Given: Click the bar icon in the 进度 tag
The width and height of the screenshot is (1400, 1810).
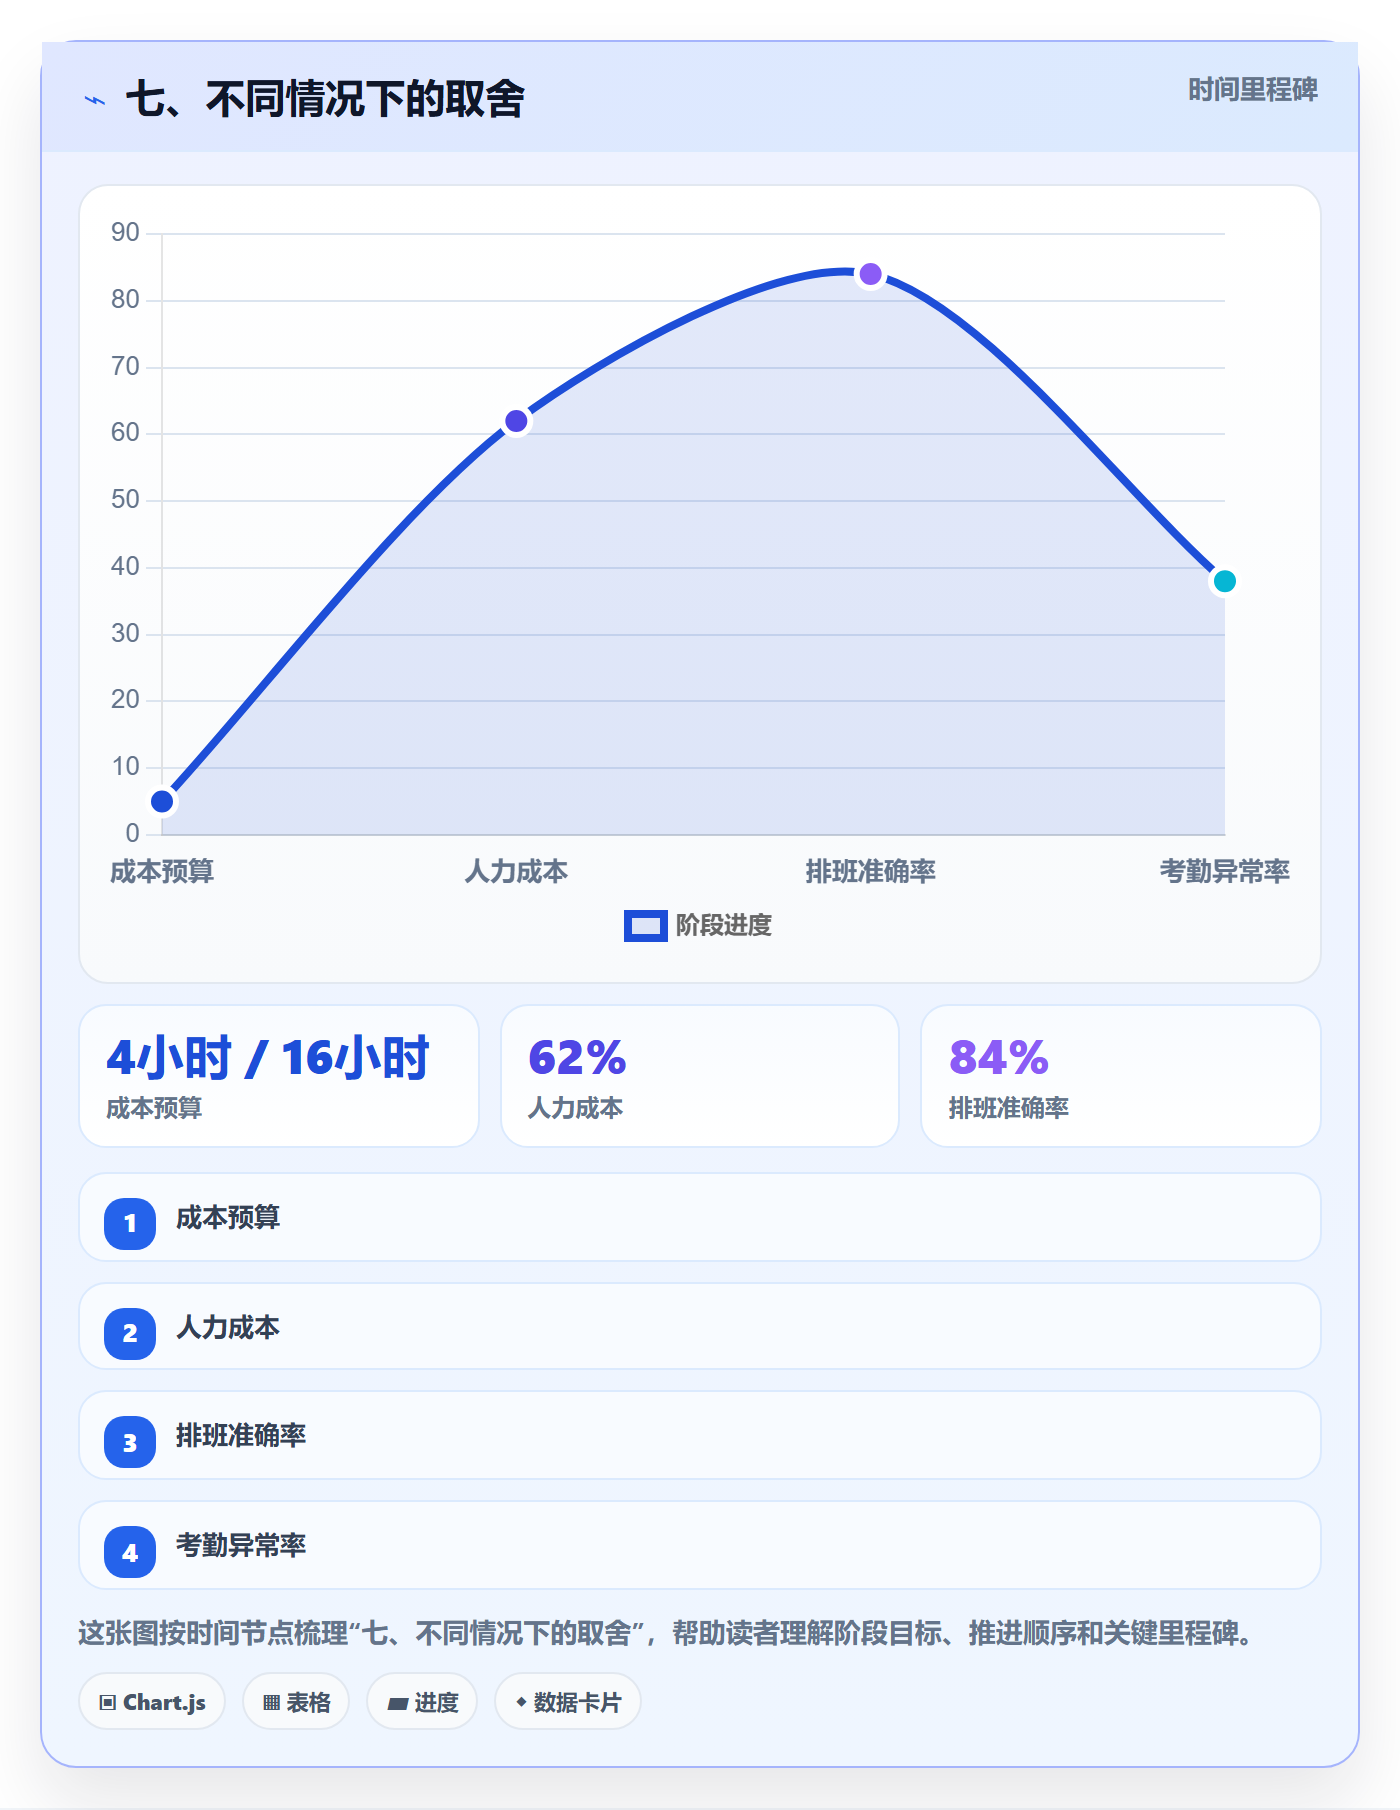Looking at the screenshot, I should coord(398,1703).
